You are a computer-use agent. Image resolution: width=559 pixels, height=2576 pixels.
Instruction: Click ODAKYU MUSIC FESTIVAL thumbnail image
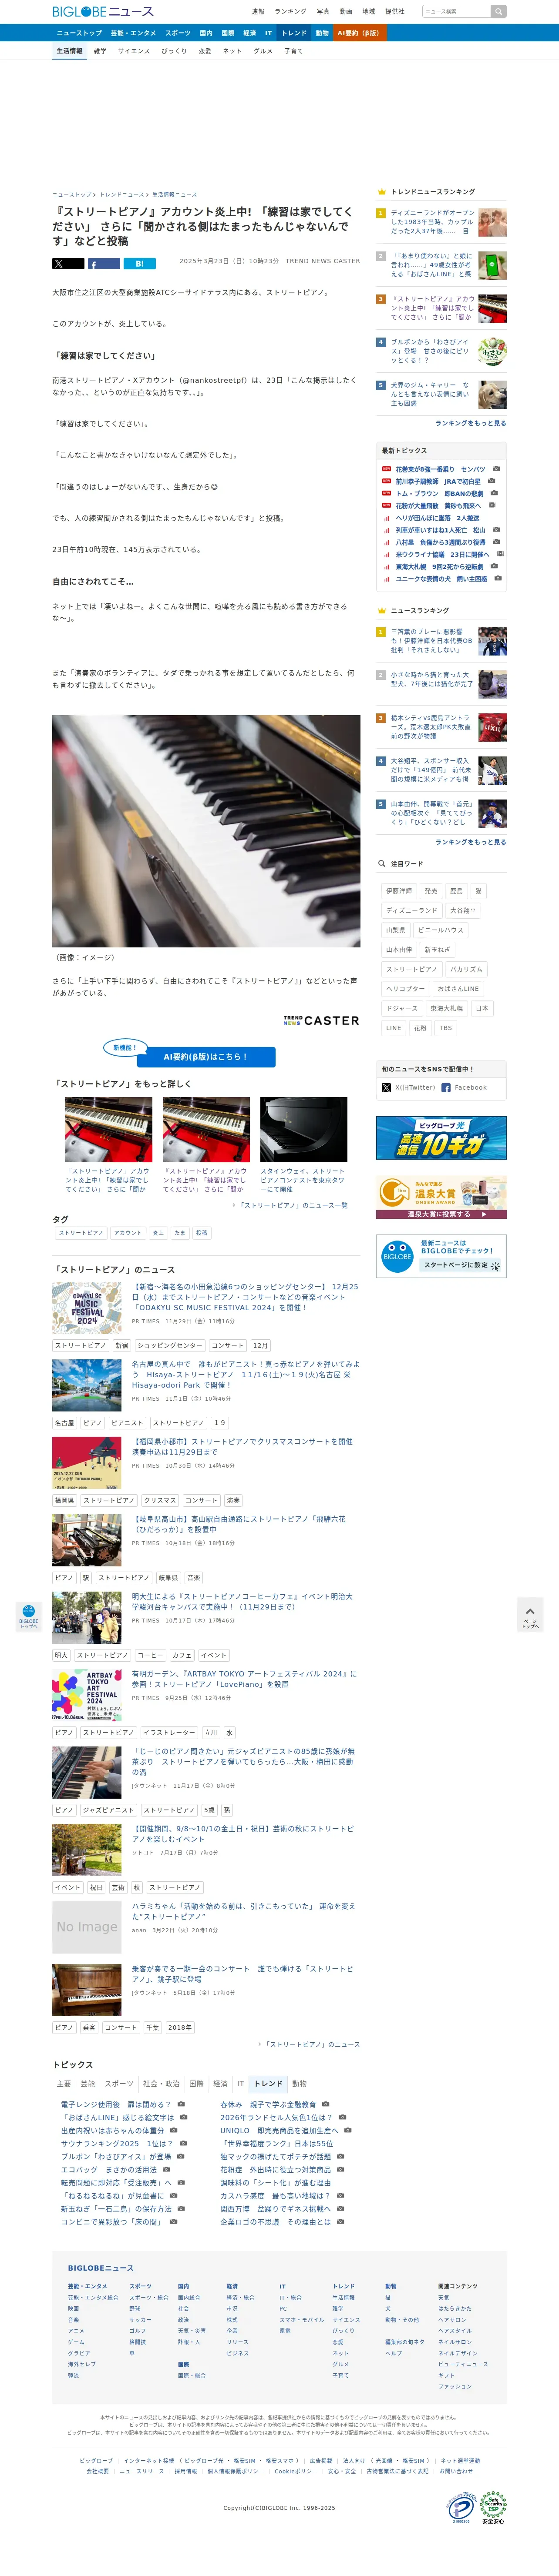tap(87, 1308)
